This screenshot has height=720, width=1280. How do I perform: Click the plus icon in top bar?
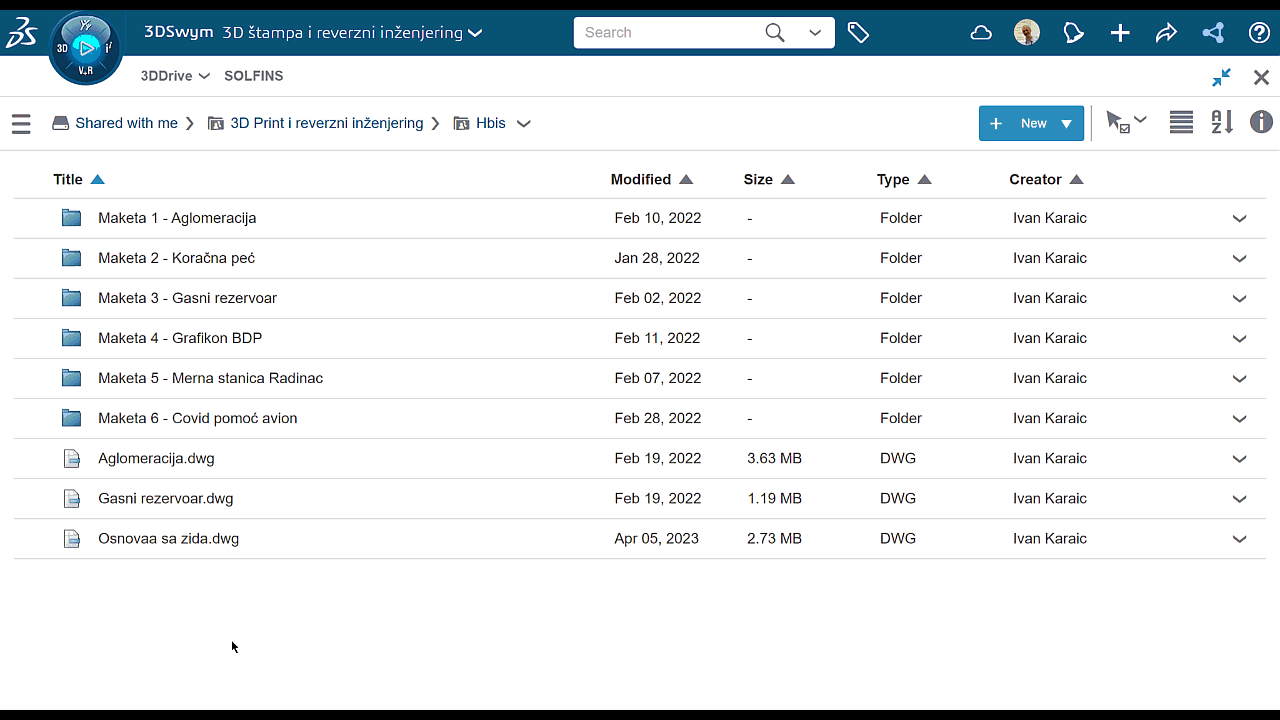[x=1120, y=33]
